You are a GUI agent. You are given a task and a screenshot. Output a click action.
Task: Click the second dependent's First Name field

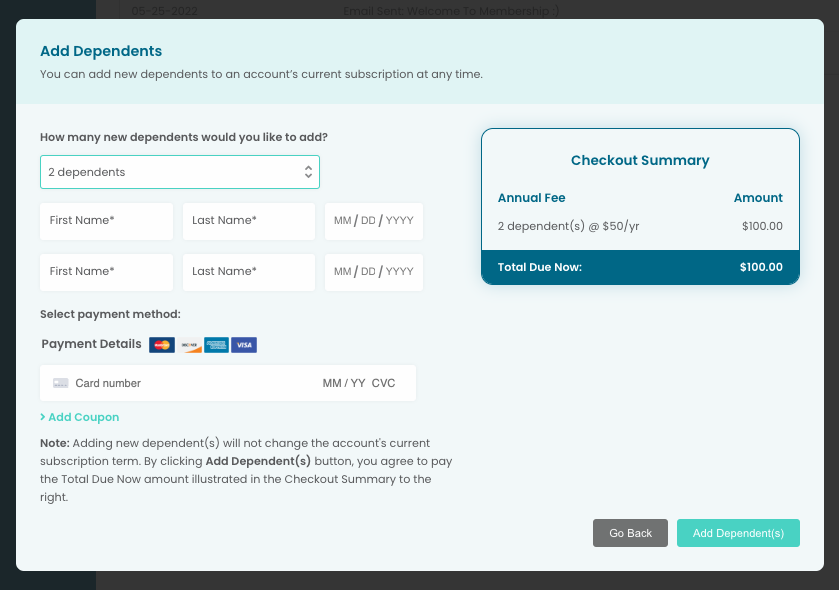pos(106,271)
